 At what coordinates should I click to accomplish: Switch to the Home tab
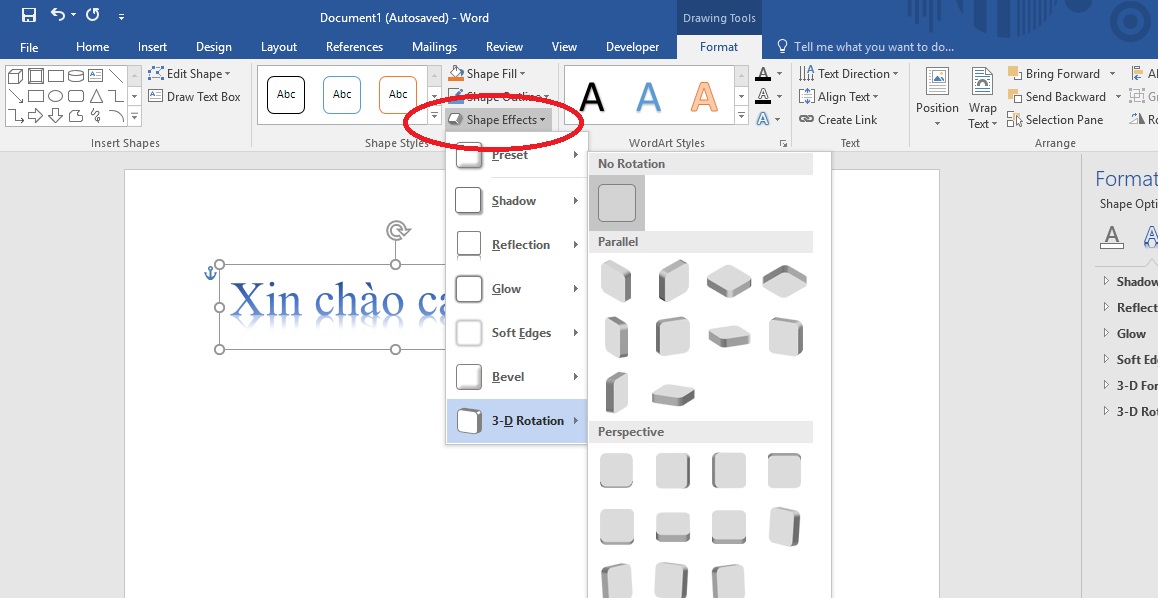click(x=92, y=47)
